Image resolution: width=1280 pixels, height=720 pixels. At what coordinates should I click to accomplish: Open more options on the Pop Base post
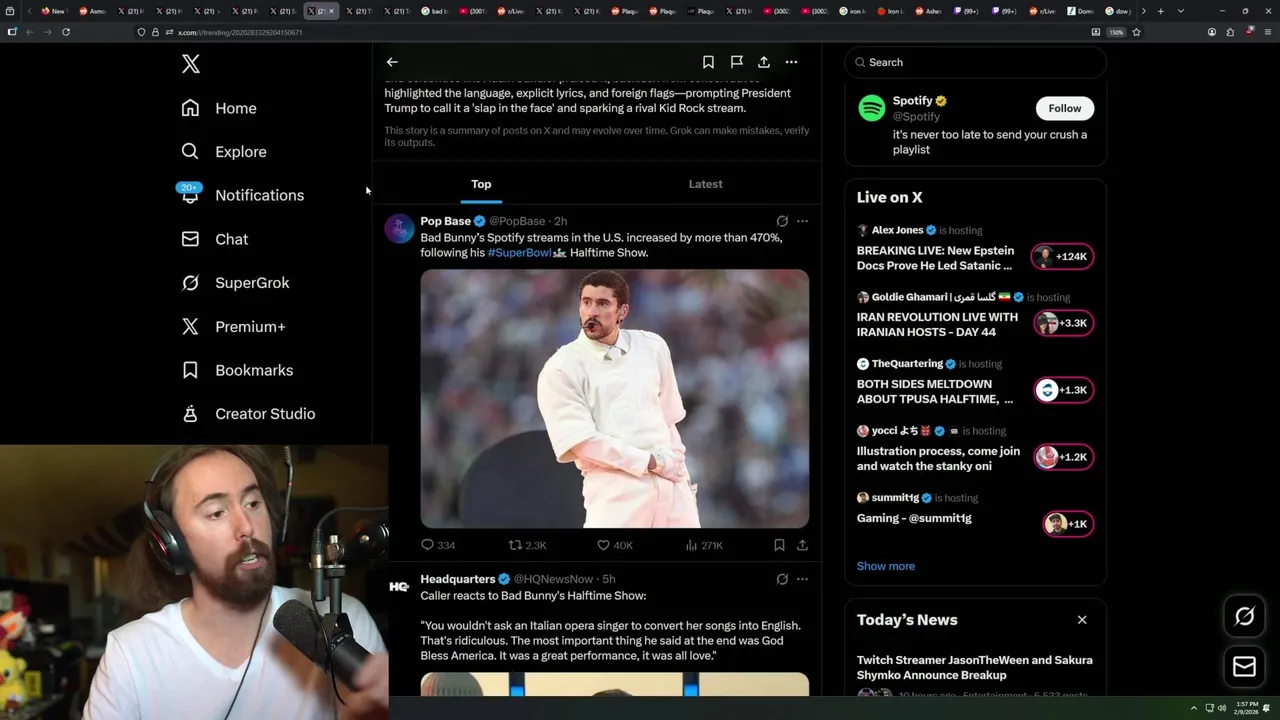point(802,221)
